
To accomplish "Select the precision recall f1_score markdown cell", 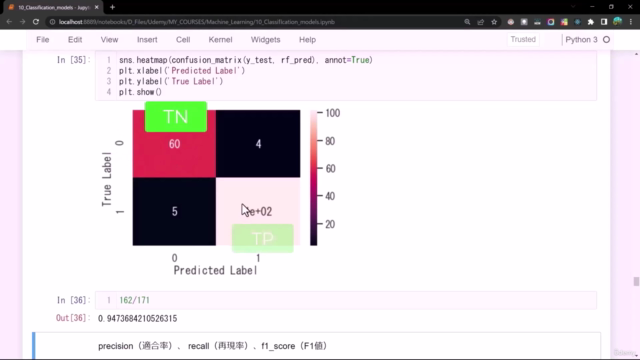I will click(316, 346).
